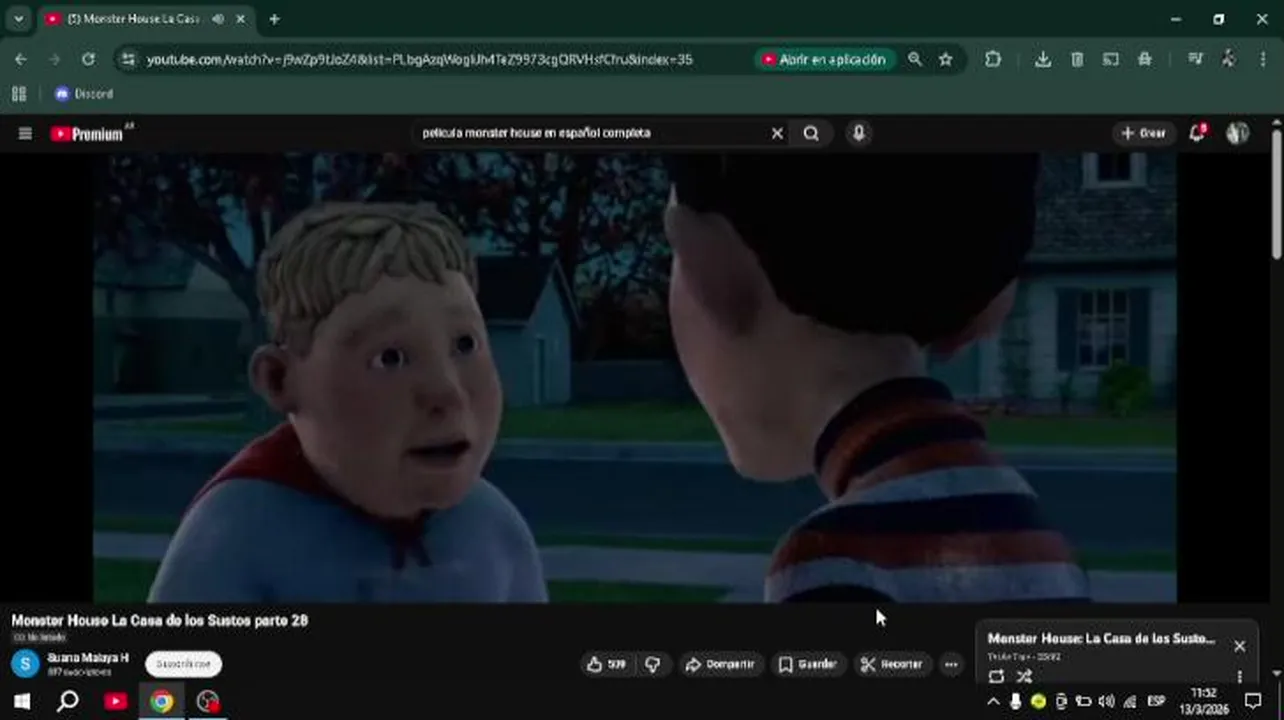Close the playlist mini panel
1284x720 pixels.
1239,646
